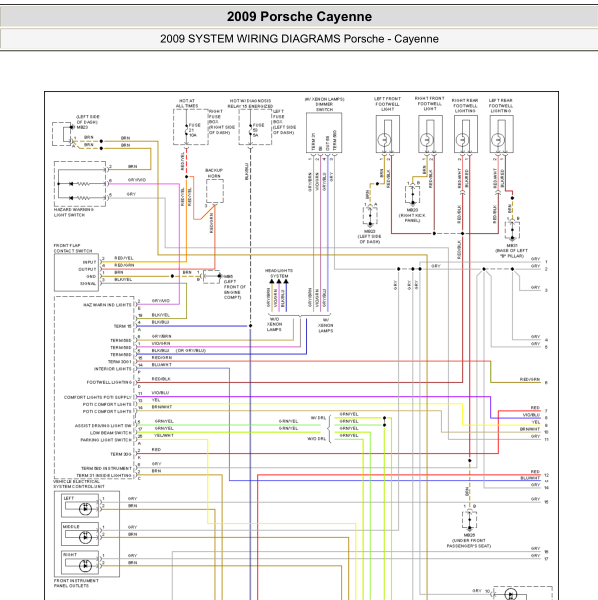This screenshot has width=598, height=600.
Task: Click the "W/O XENON LAMPS" label
Action: pyautogui.click(x=275, y=324)
